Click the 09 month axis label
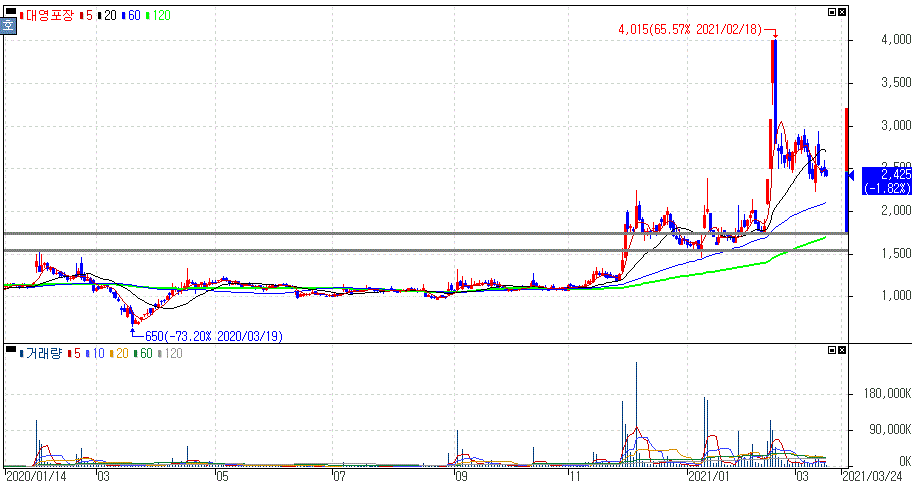The width and height of the screenshot is (912, 482). [461, 476]
